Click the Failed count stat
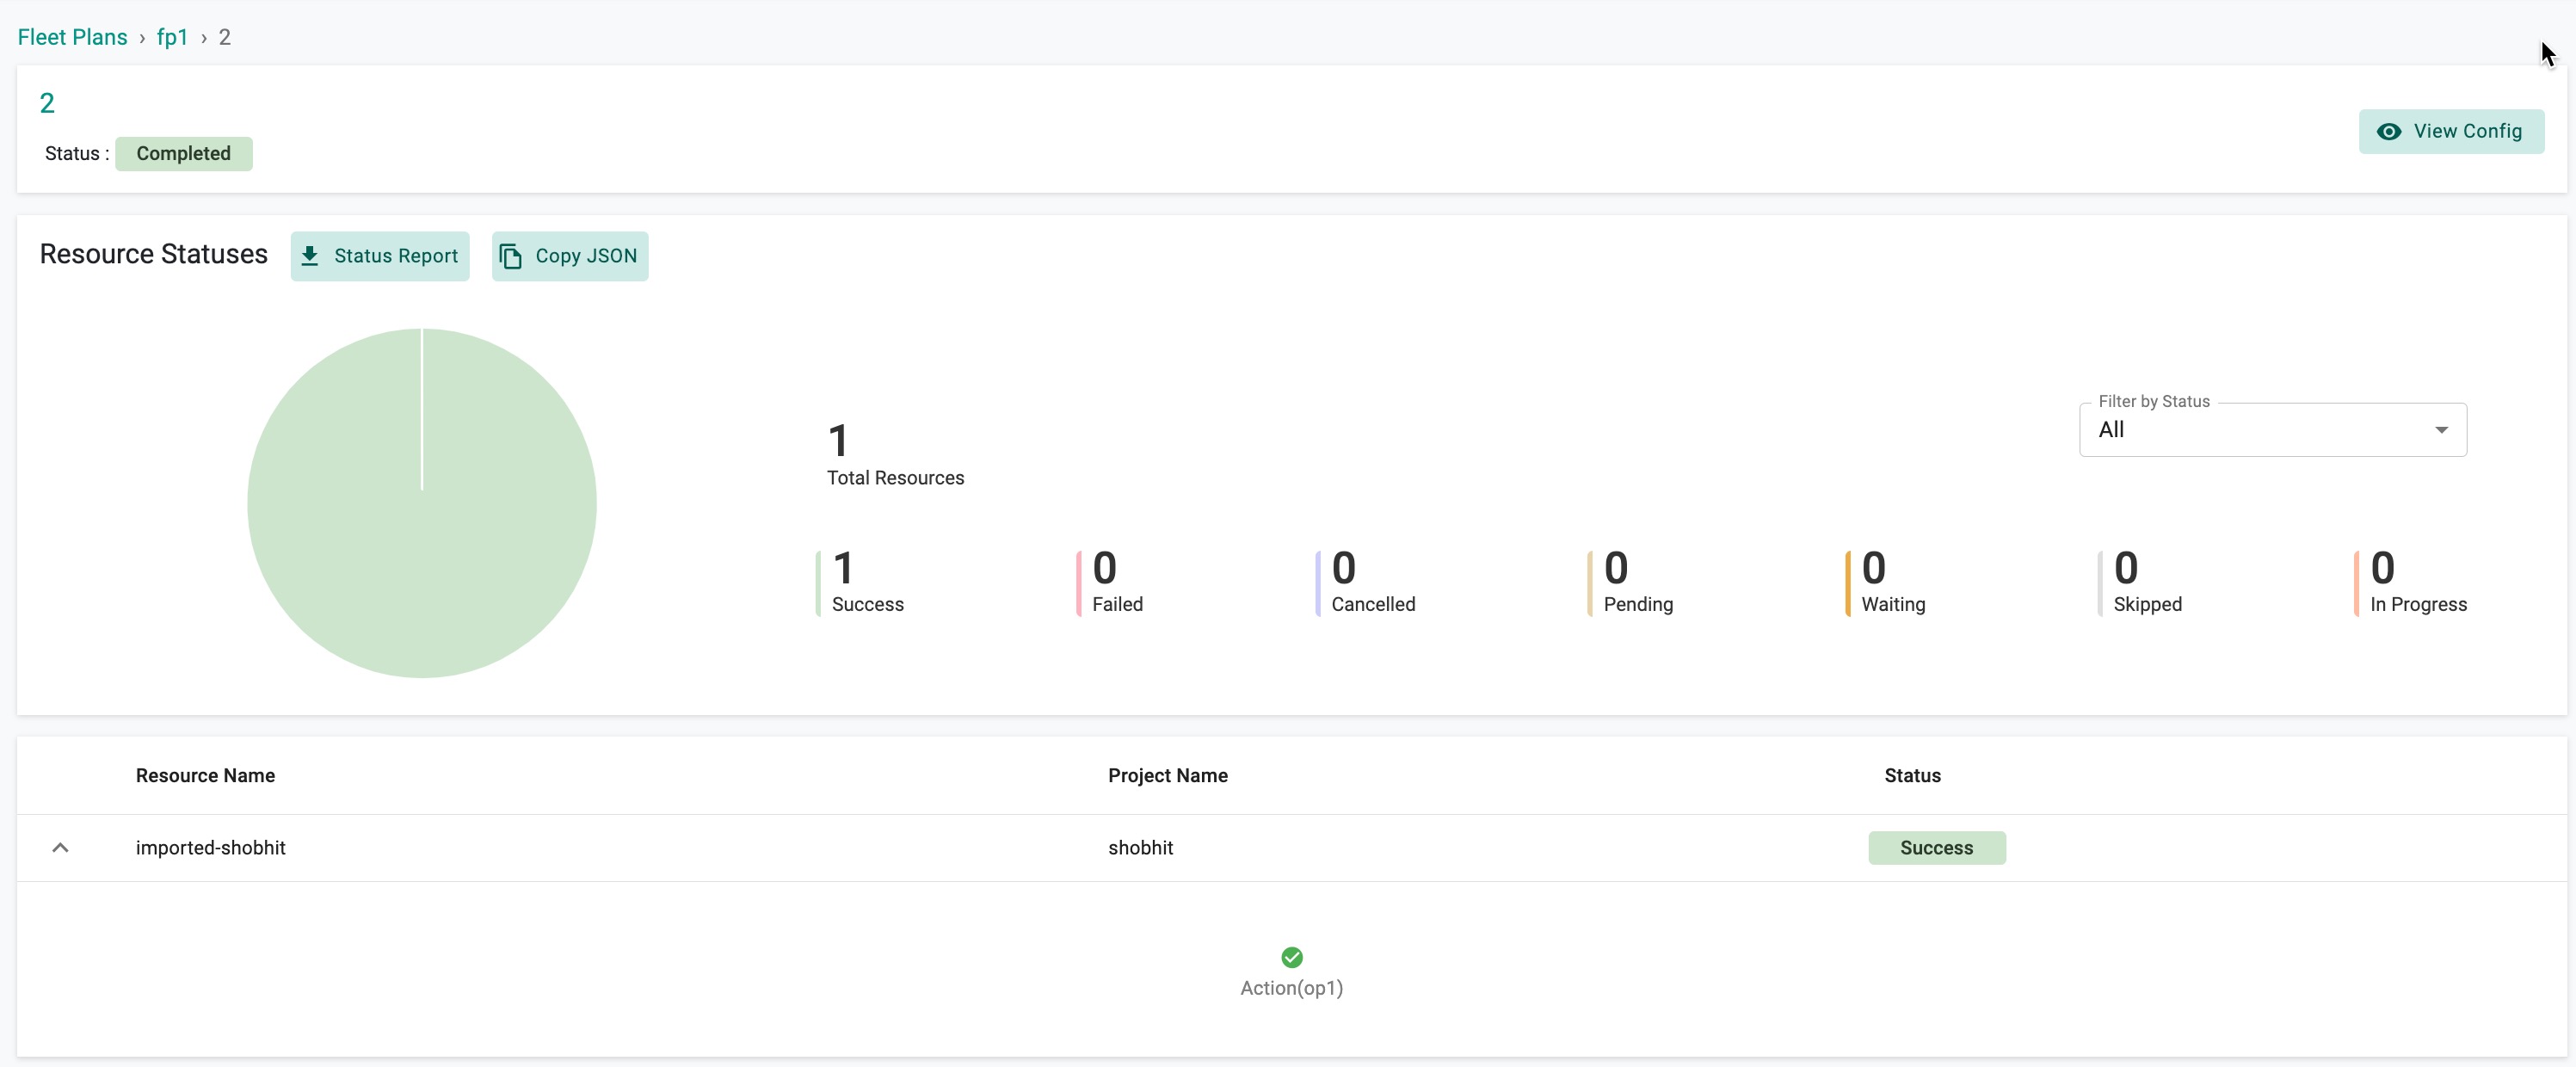 click(1110, 582)
